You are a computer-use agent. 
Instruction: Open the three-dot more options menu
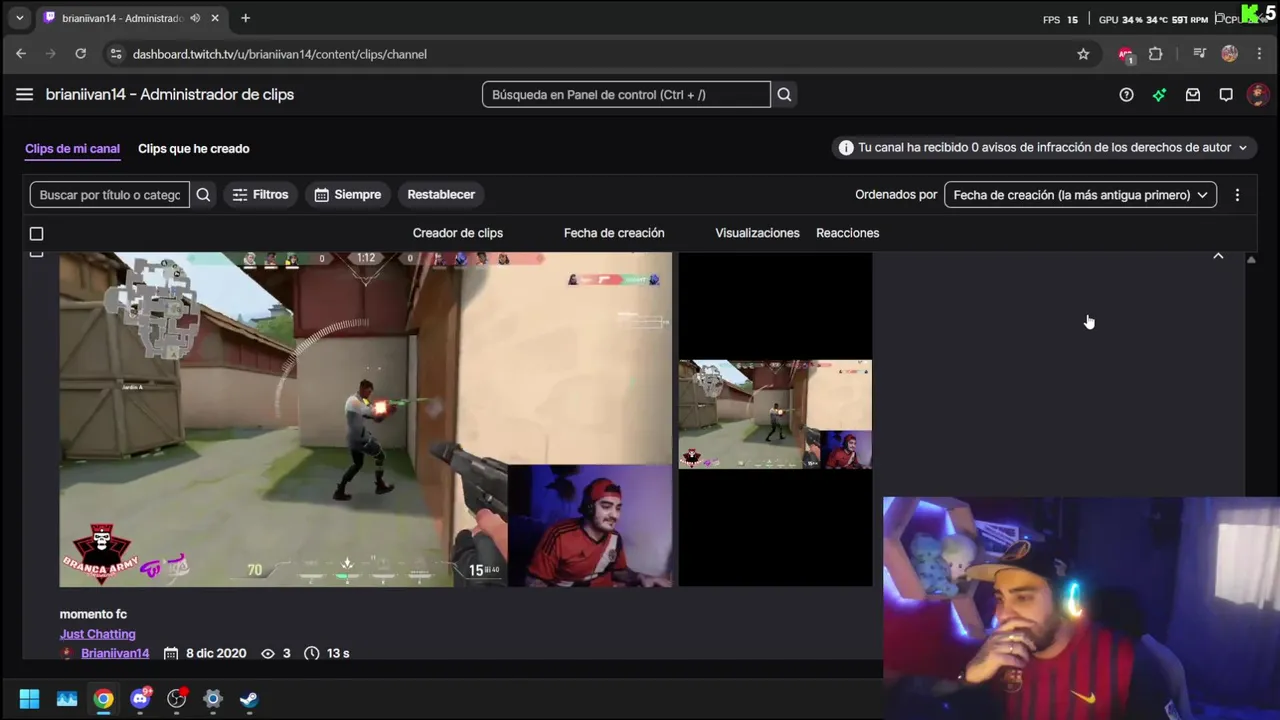[x=1237, y=195]
